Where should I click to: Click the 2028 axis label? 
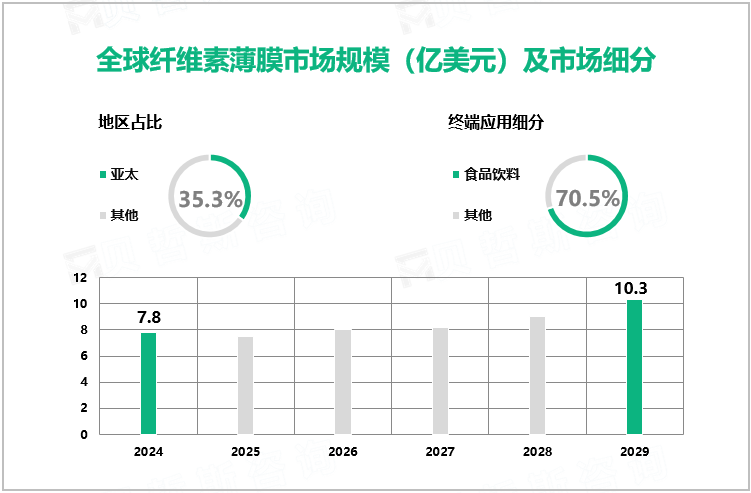[537, 452]
